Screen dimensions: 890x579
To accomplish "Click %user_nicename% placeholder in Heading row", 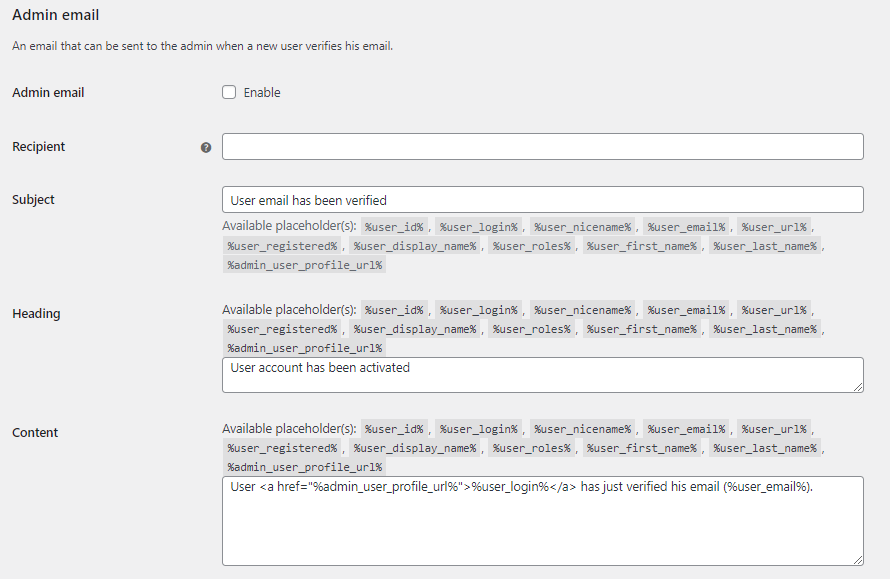I will 582,311.
